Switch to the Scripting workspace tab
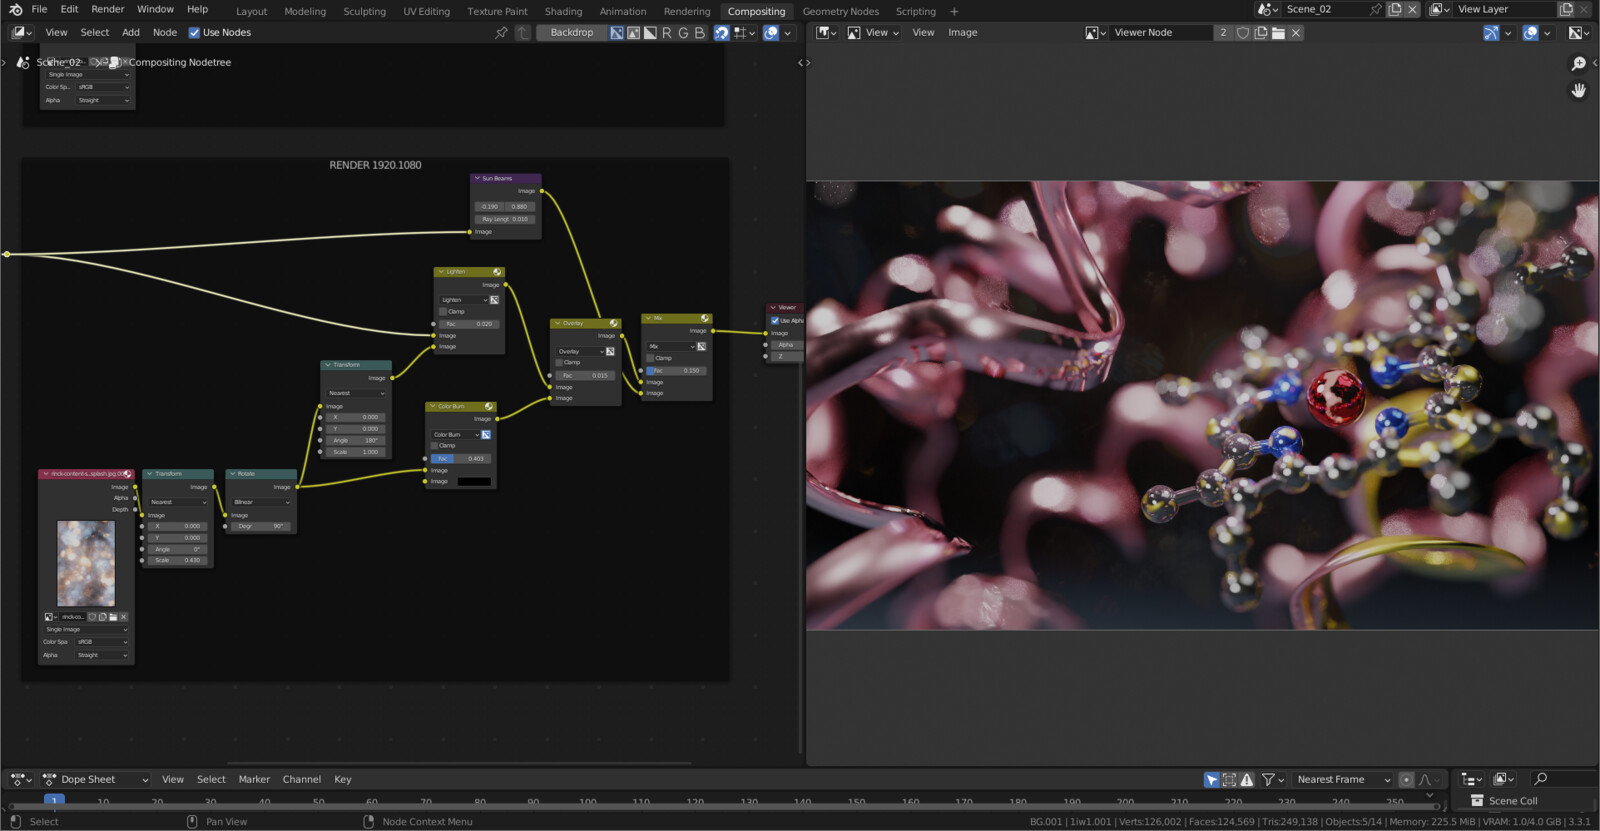This screenshot has height=831, width=1600. click(915, 11)
